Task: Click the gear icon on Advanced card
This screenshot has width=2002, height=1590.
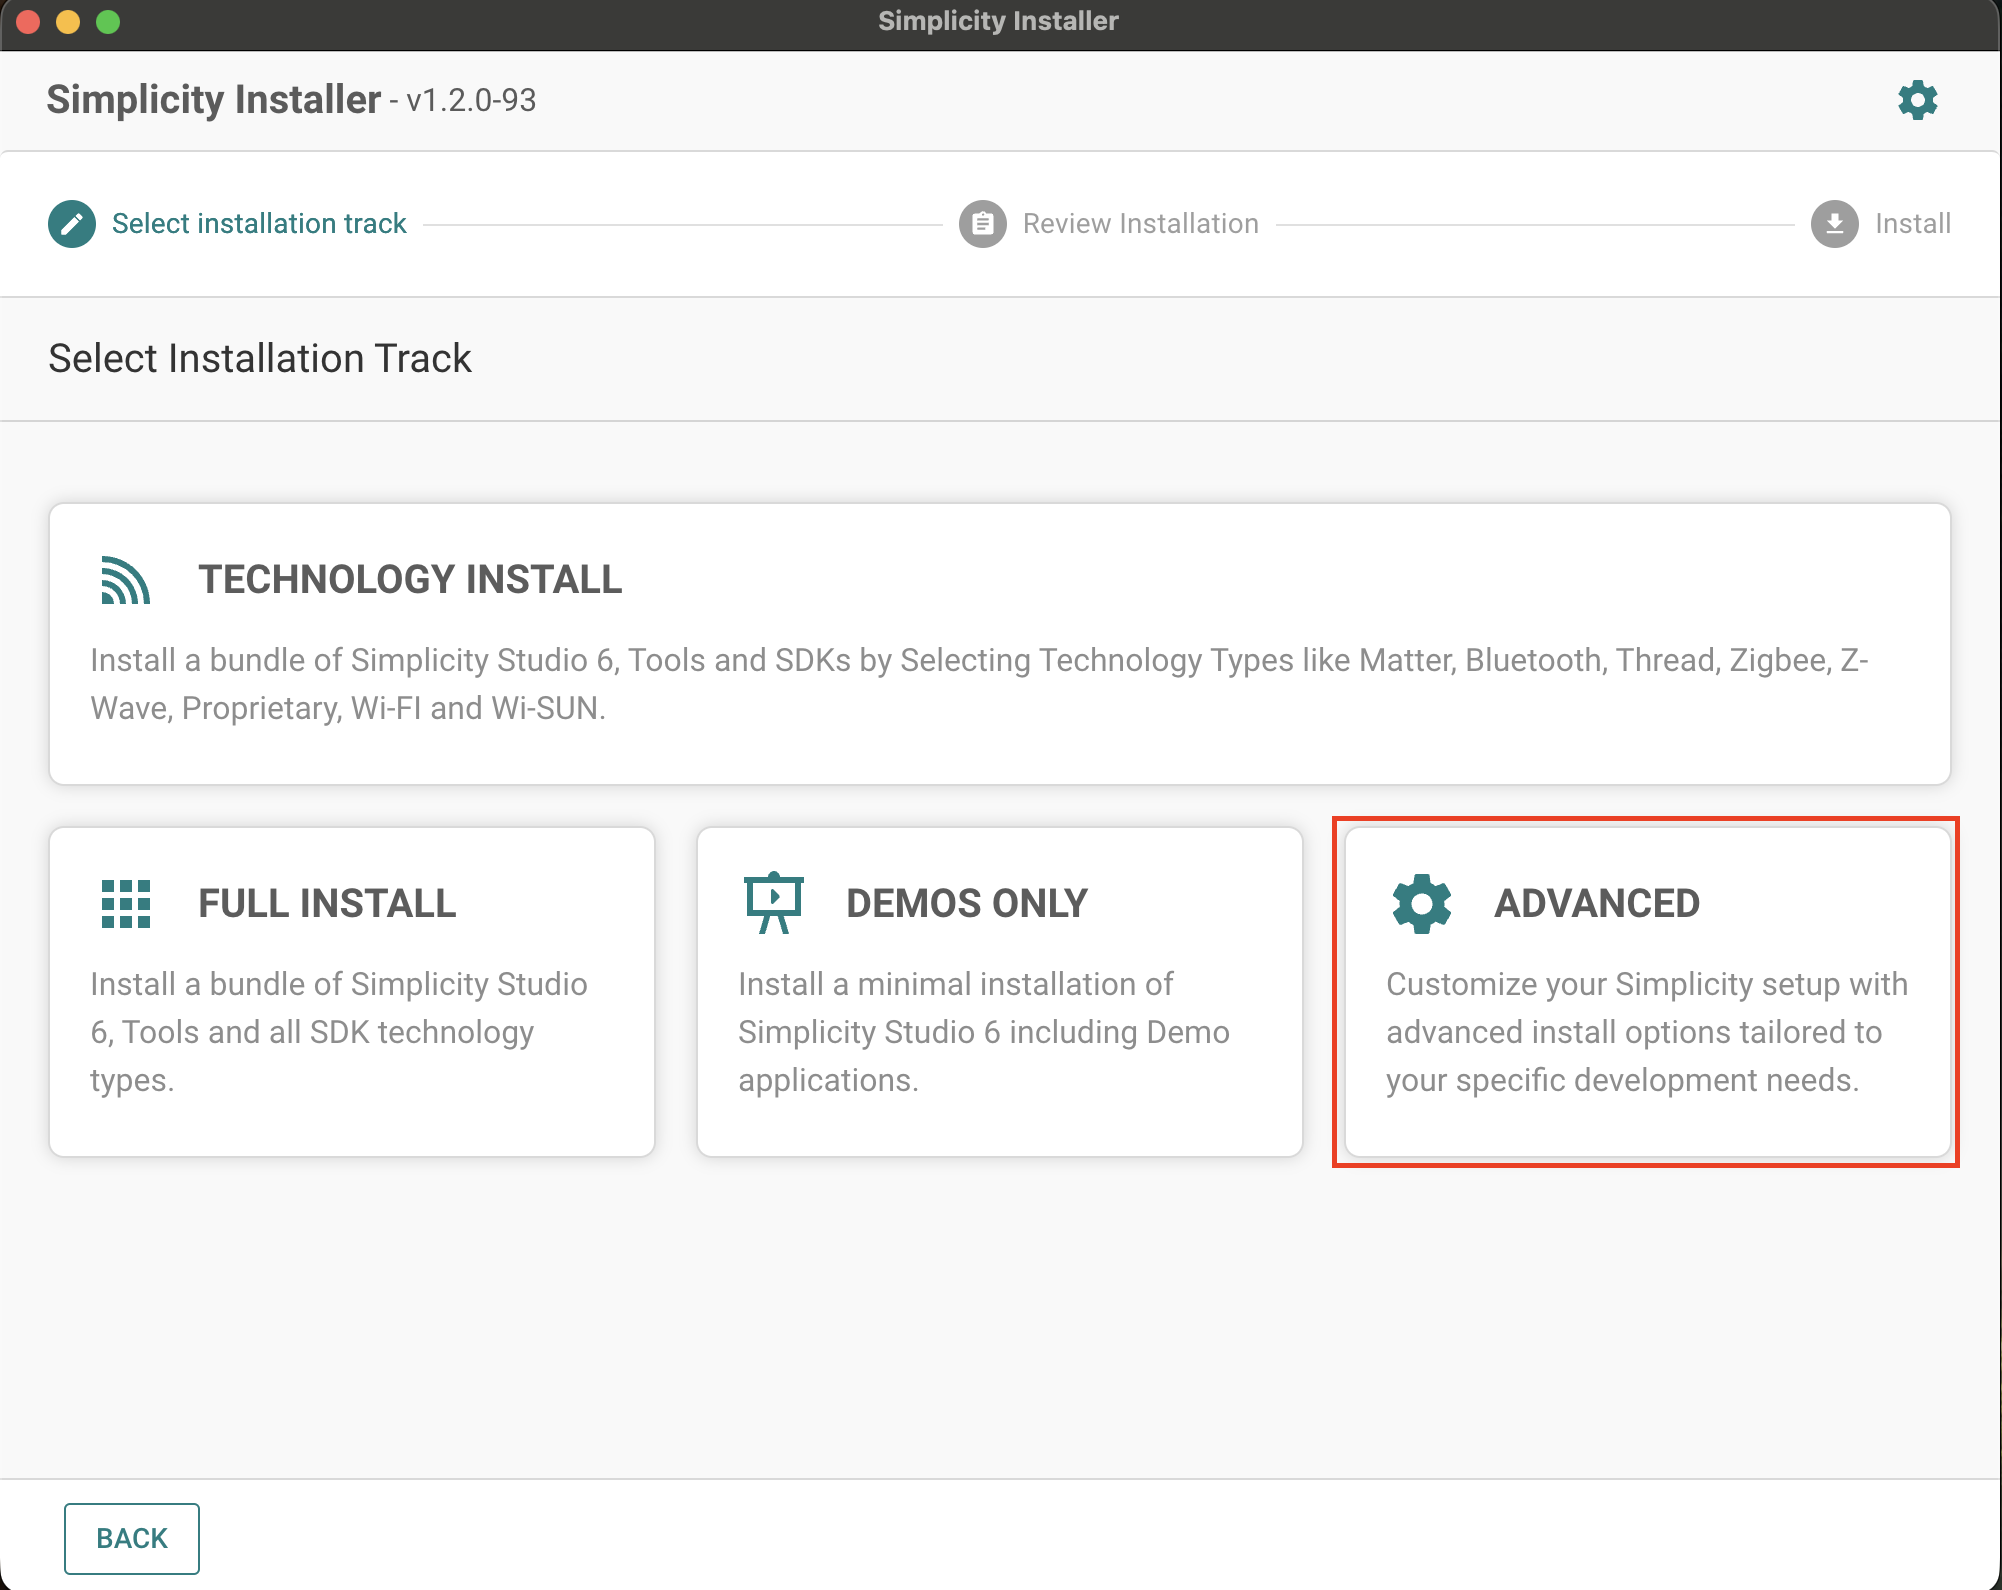Action: (x=1422, y=904)
